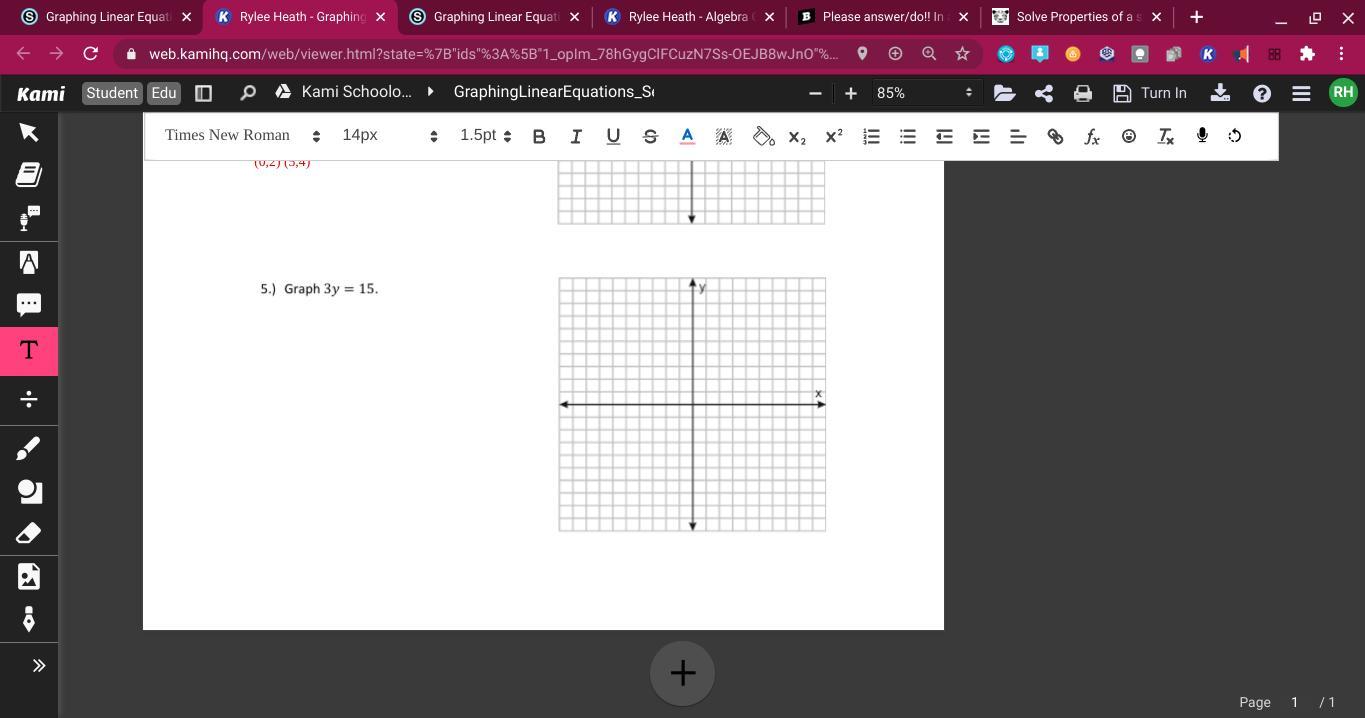The height and width of the screenshot is (718, 1365).
Task: Click the Print icon in top bar
Action: click(x=1082, y=93)
